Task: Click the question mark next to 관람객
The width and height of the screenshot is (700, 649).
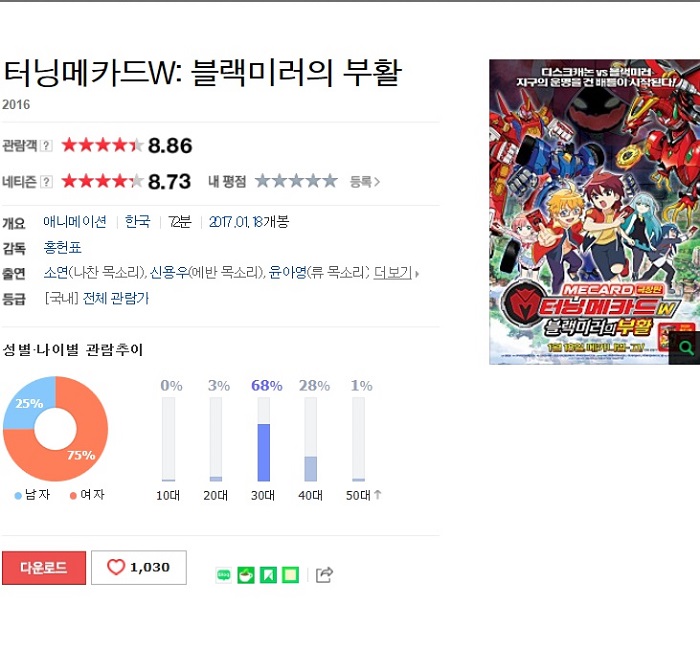Action: [46, 146]
